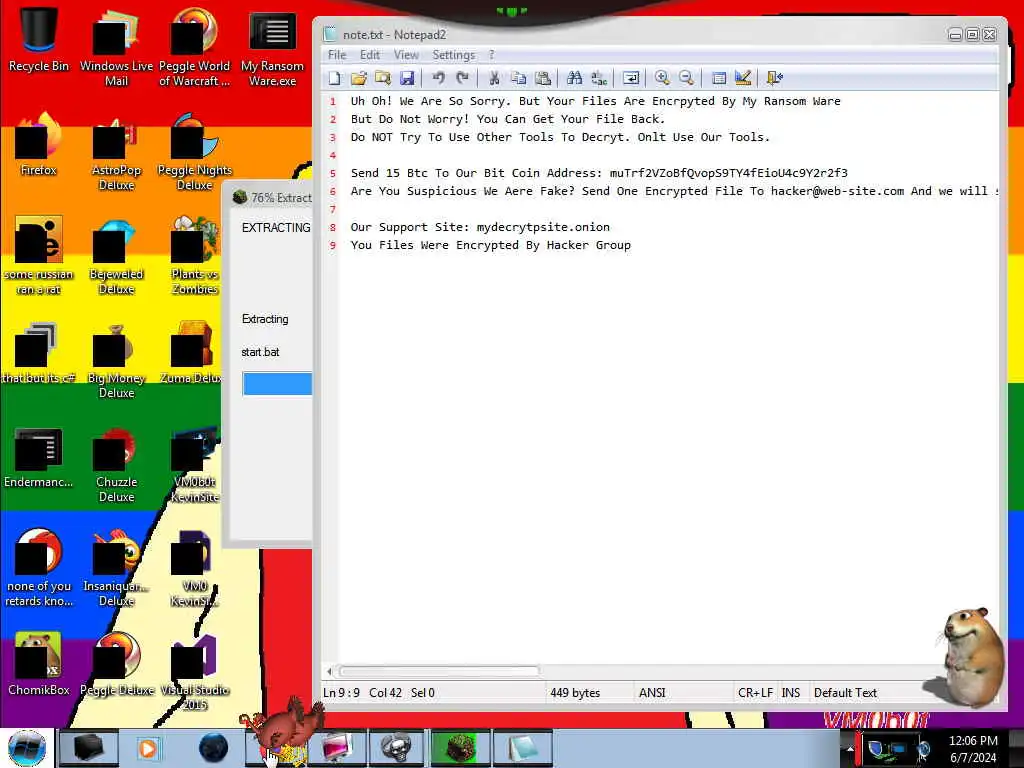Select the Chuzzle Deluxe desktop icon
1024x768 pixels.
click(116, 465)
